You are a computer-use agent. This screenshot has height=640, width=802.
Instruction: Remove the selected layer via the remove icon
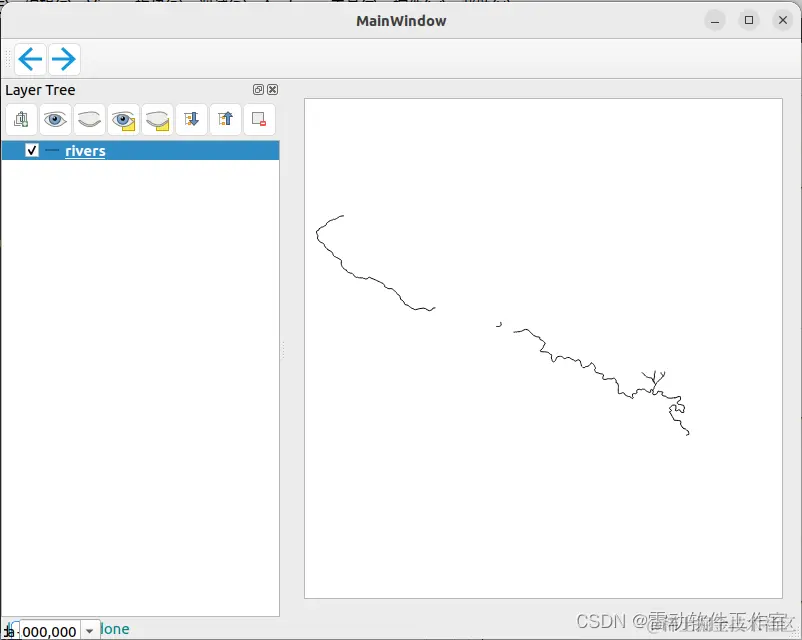click(x=259, y=119)
